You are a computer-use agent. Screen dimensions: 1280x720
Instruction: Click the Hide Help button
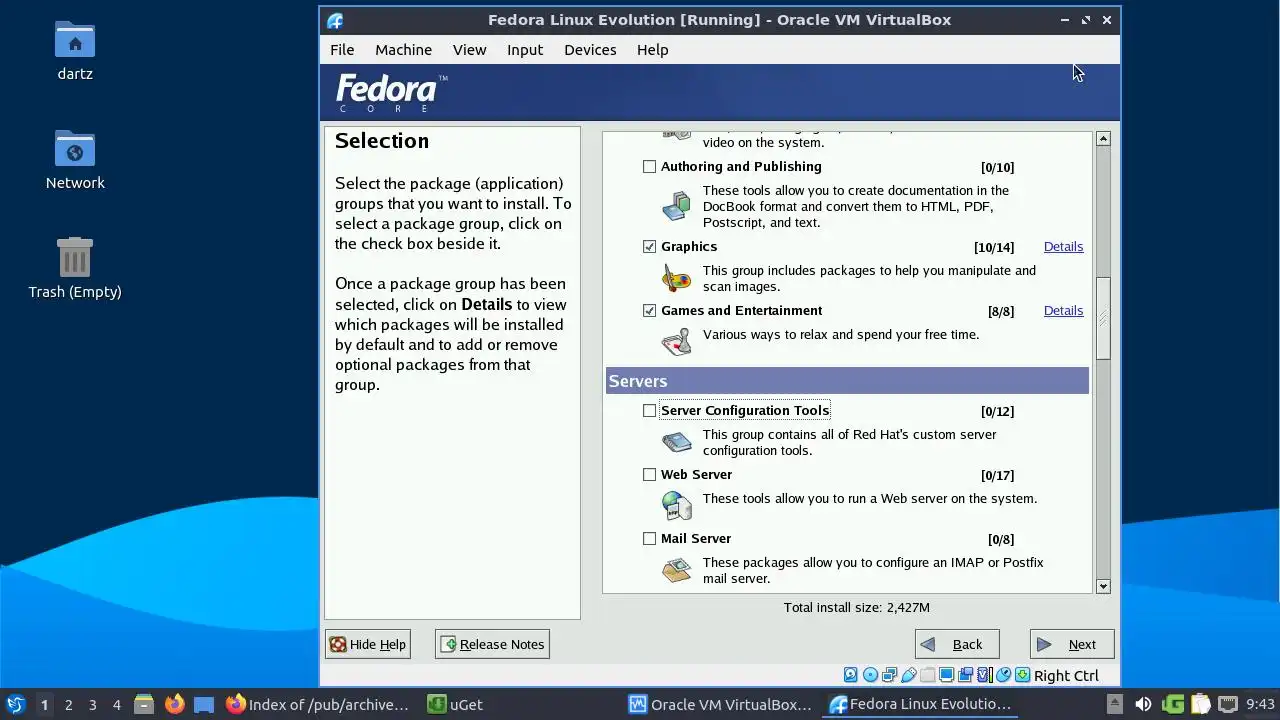tap(368, 644)
